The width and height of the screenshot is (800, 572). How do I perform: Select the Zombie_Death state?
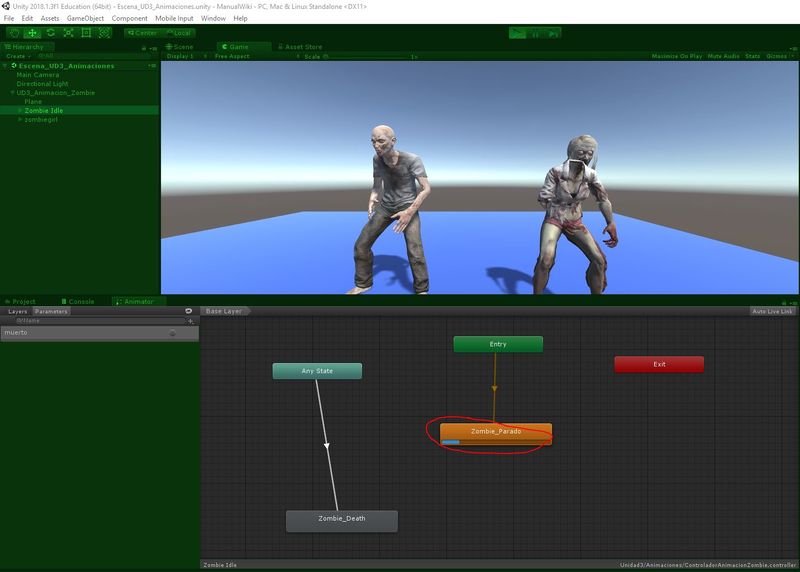tap(342, 521)
